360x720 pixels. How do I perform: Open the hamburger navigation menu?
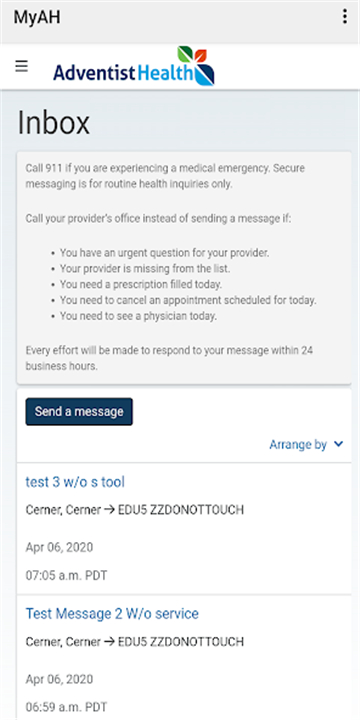point(22,67)
